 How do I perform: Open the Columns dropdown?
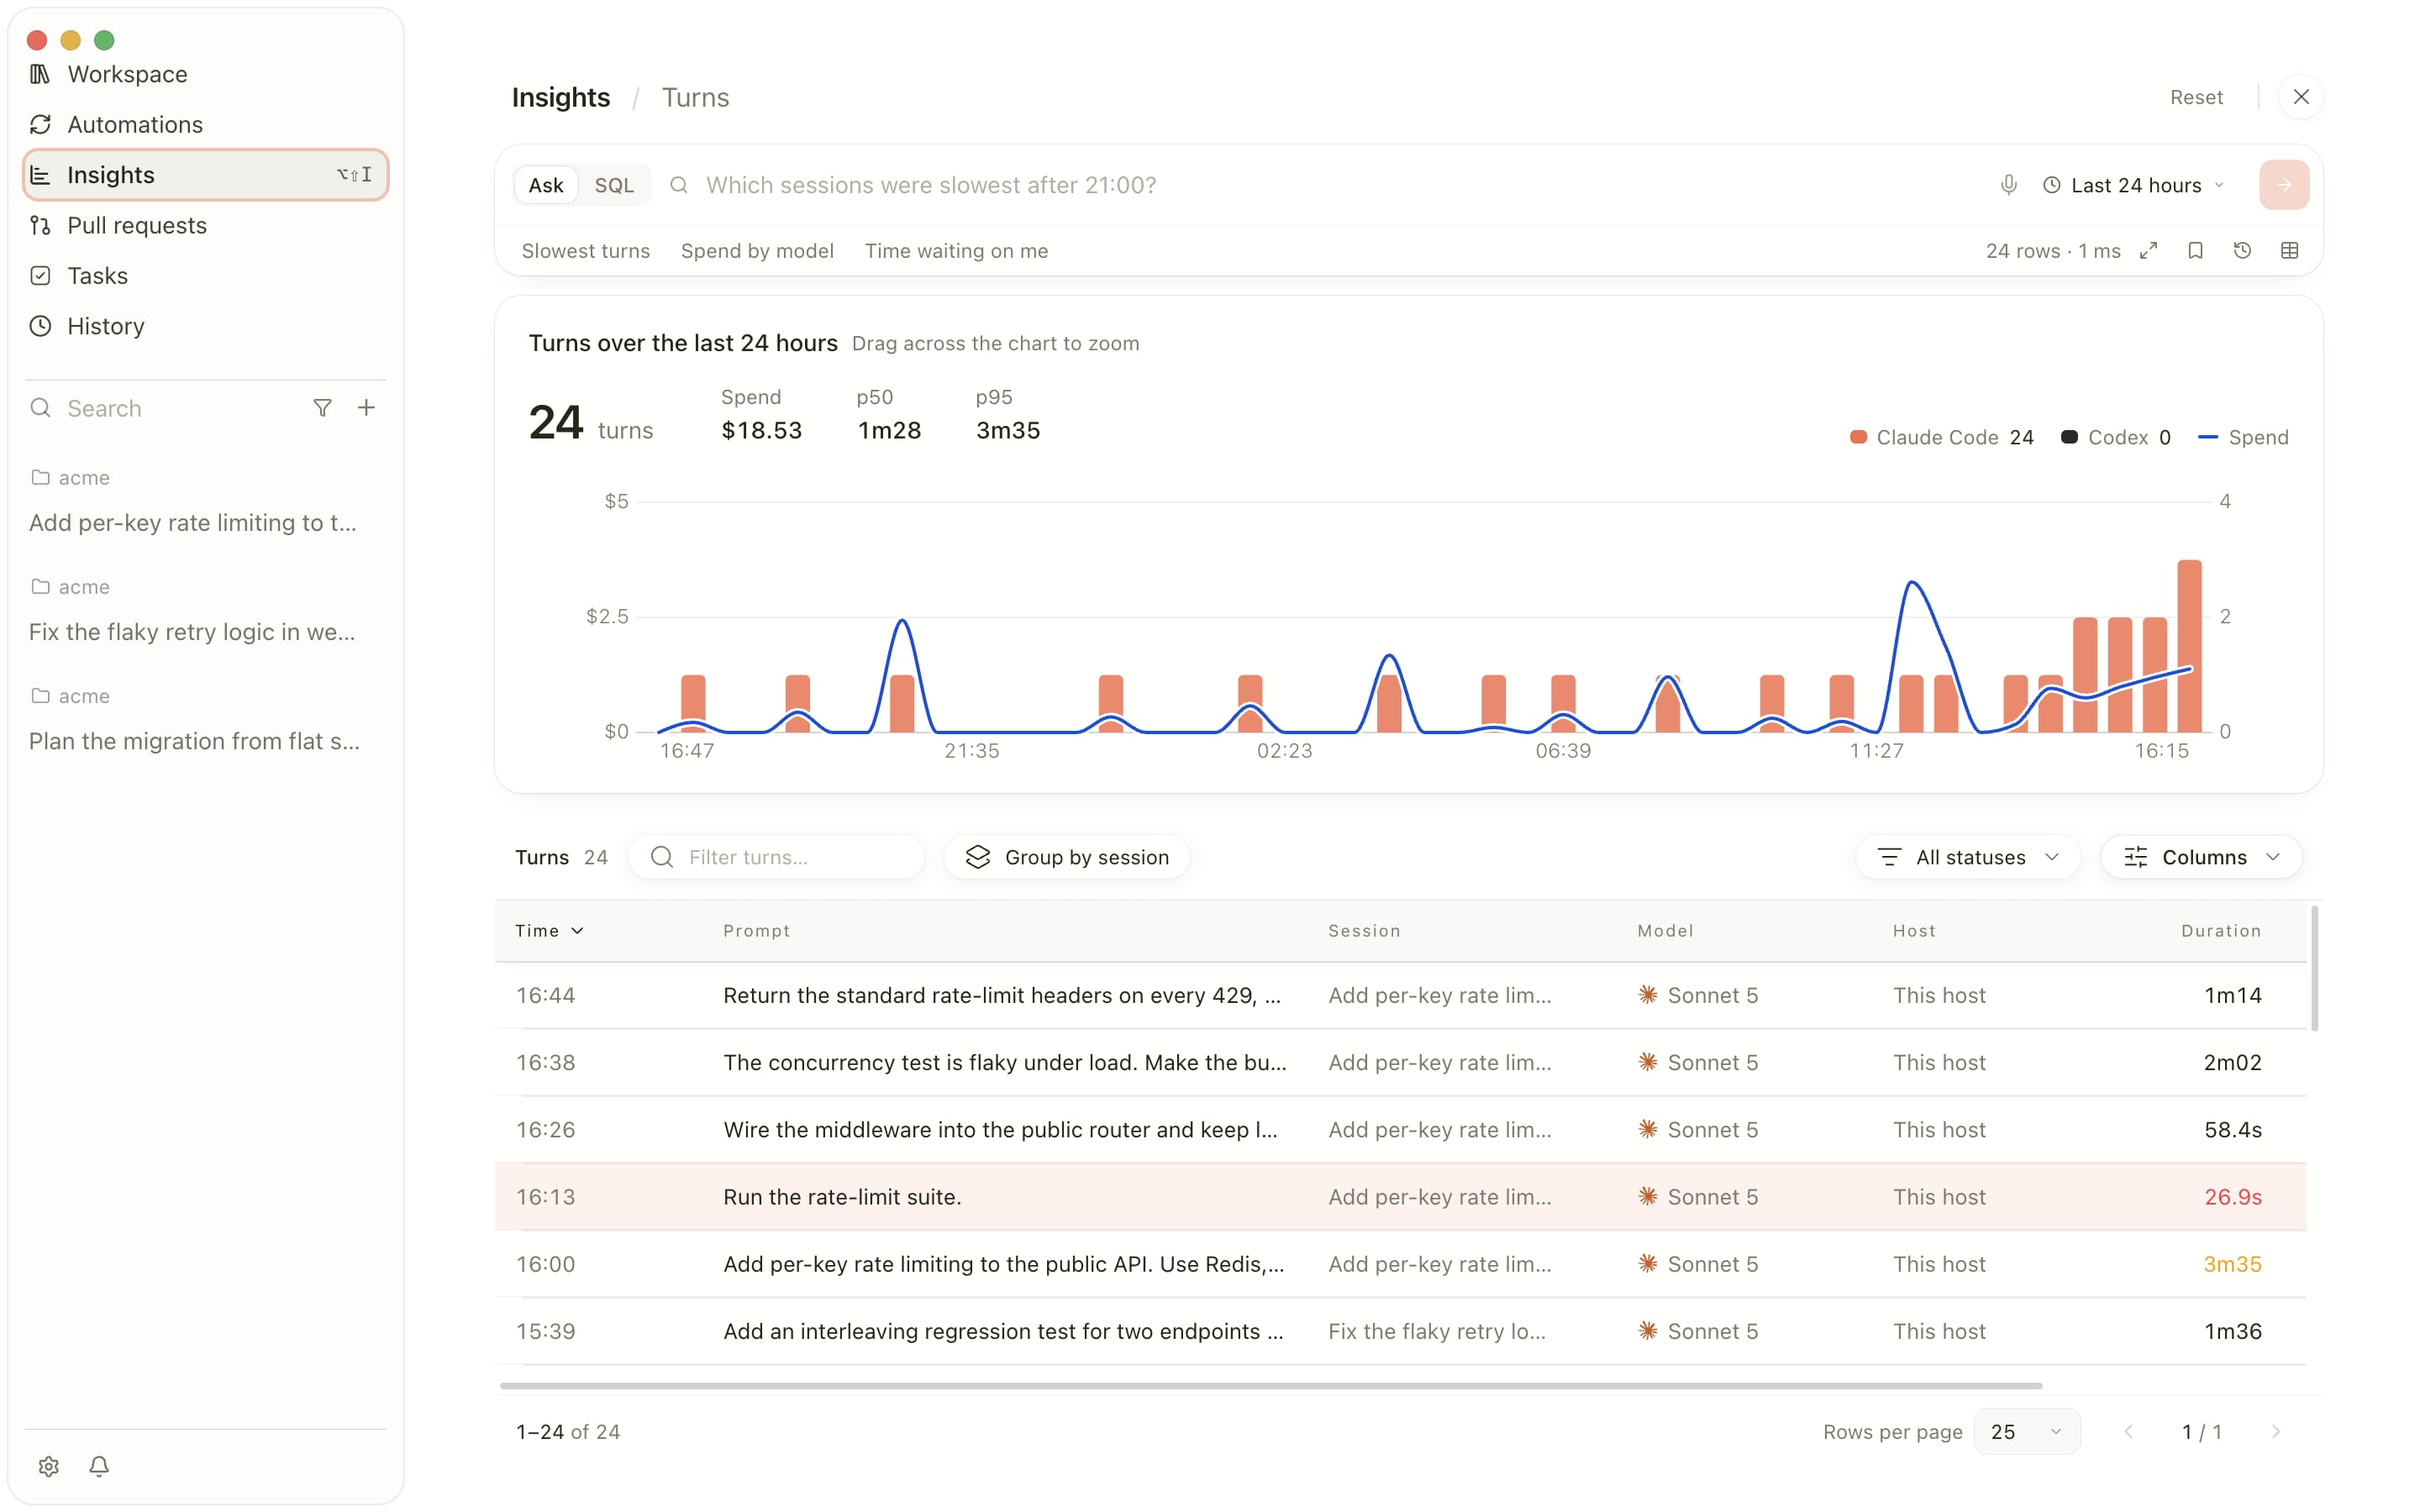pos(2202,857)
